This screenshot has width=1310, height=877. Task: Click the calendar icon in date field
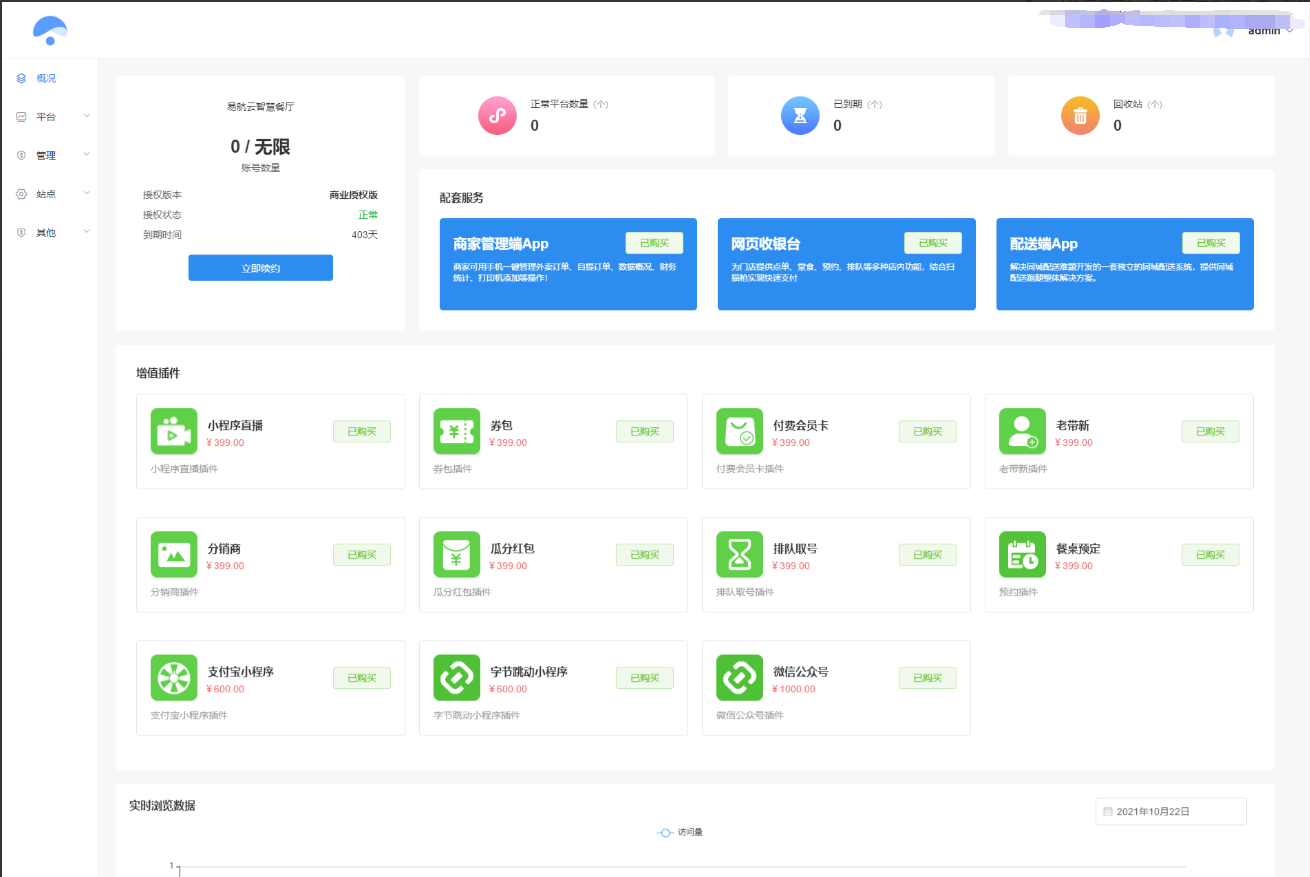tap(1108, 812)
